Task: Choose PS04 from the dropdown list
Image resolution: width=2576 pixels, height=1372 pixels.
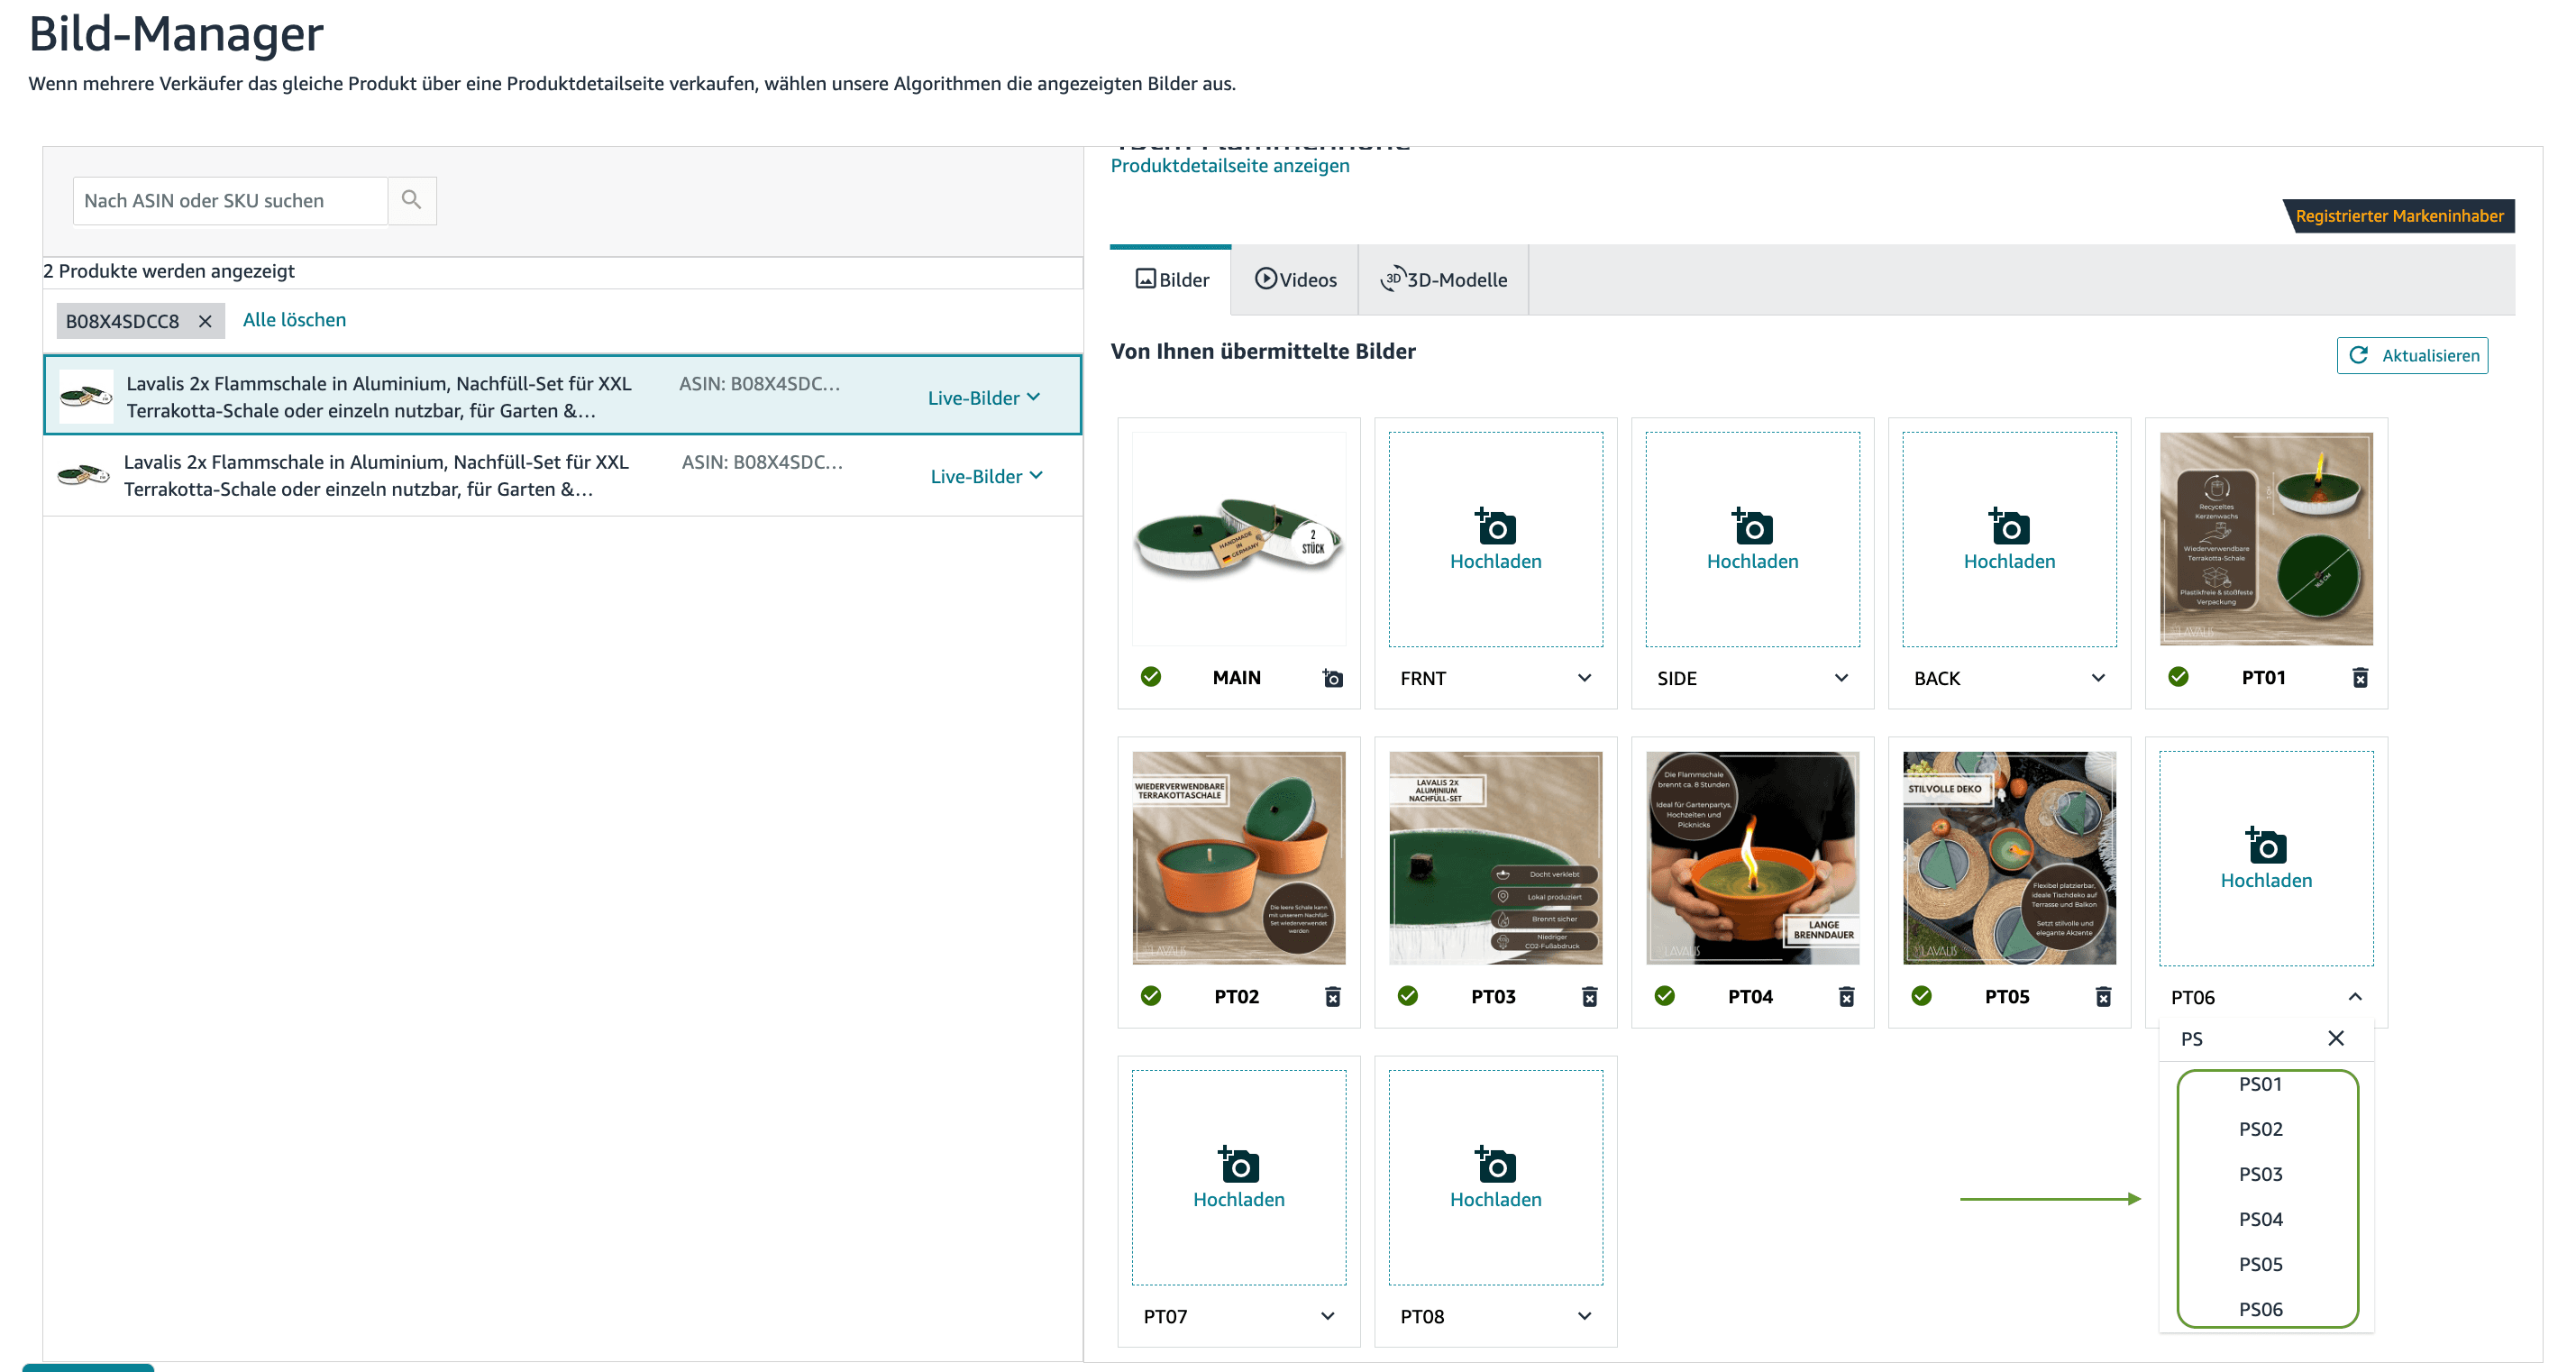Action: tap(2261, 1219)
